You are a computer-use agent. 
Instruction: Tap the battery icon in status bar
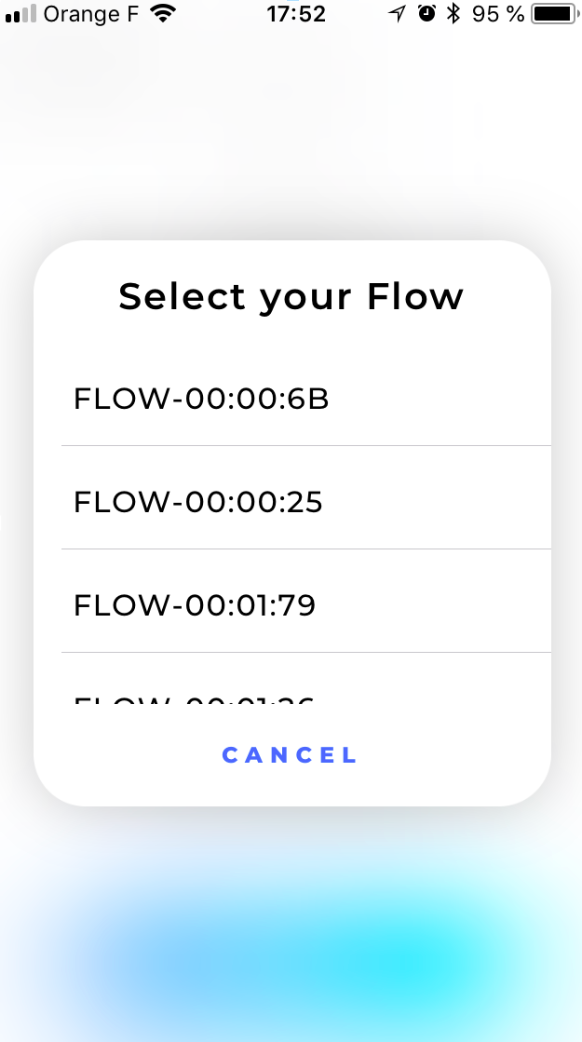click(555, 13)
